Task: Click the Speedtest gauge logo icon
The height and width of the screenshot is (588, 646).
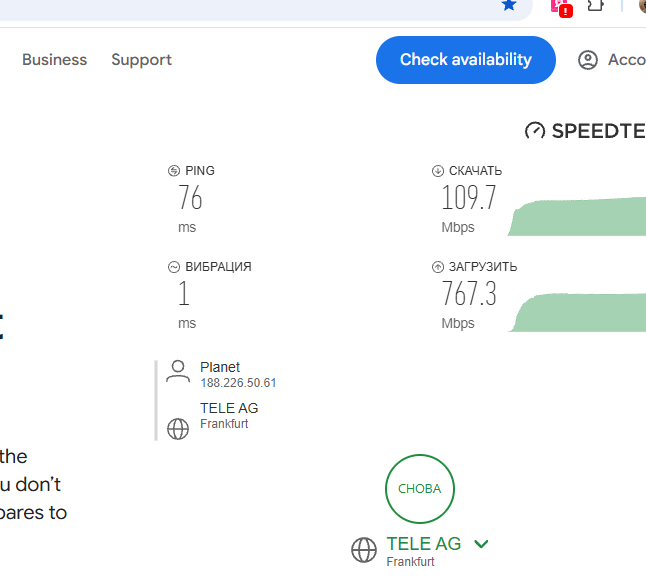Action: (535, 131)
